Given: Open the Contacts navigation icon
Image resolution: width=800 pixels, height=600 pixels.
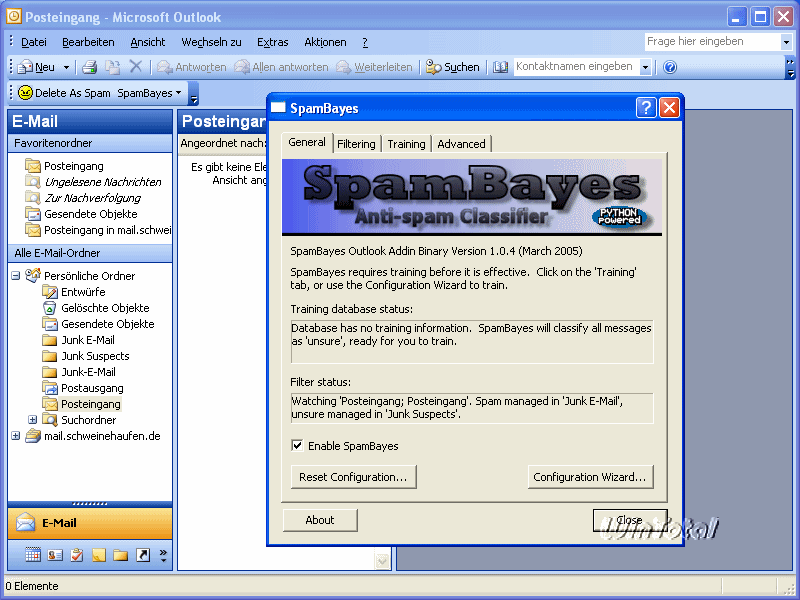Looking at the screenshot, I should tap(55, 555).
